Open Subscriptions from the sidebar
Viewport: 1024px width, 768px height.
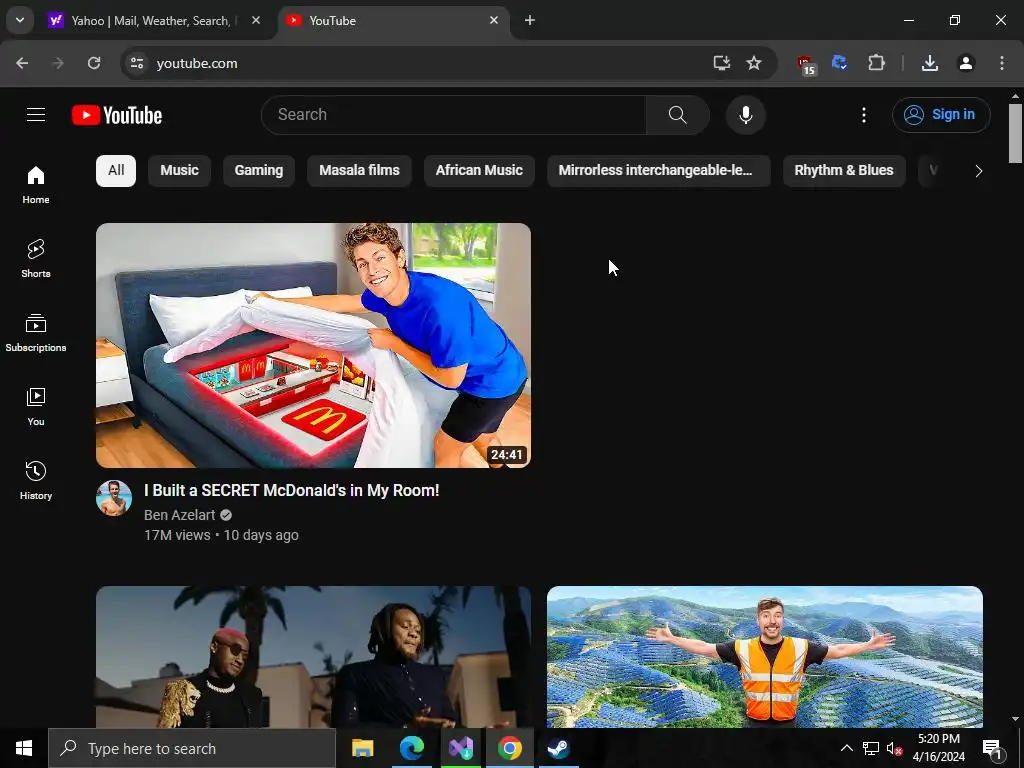[36, 332]
